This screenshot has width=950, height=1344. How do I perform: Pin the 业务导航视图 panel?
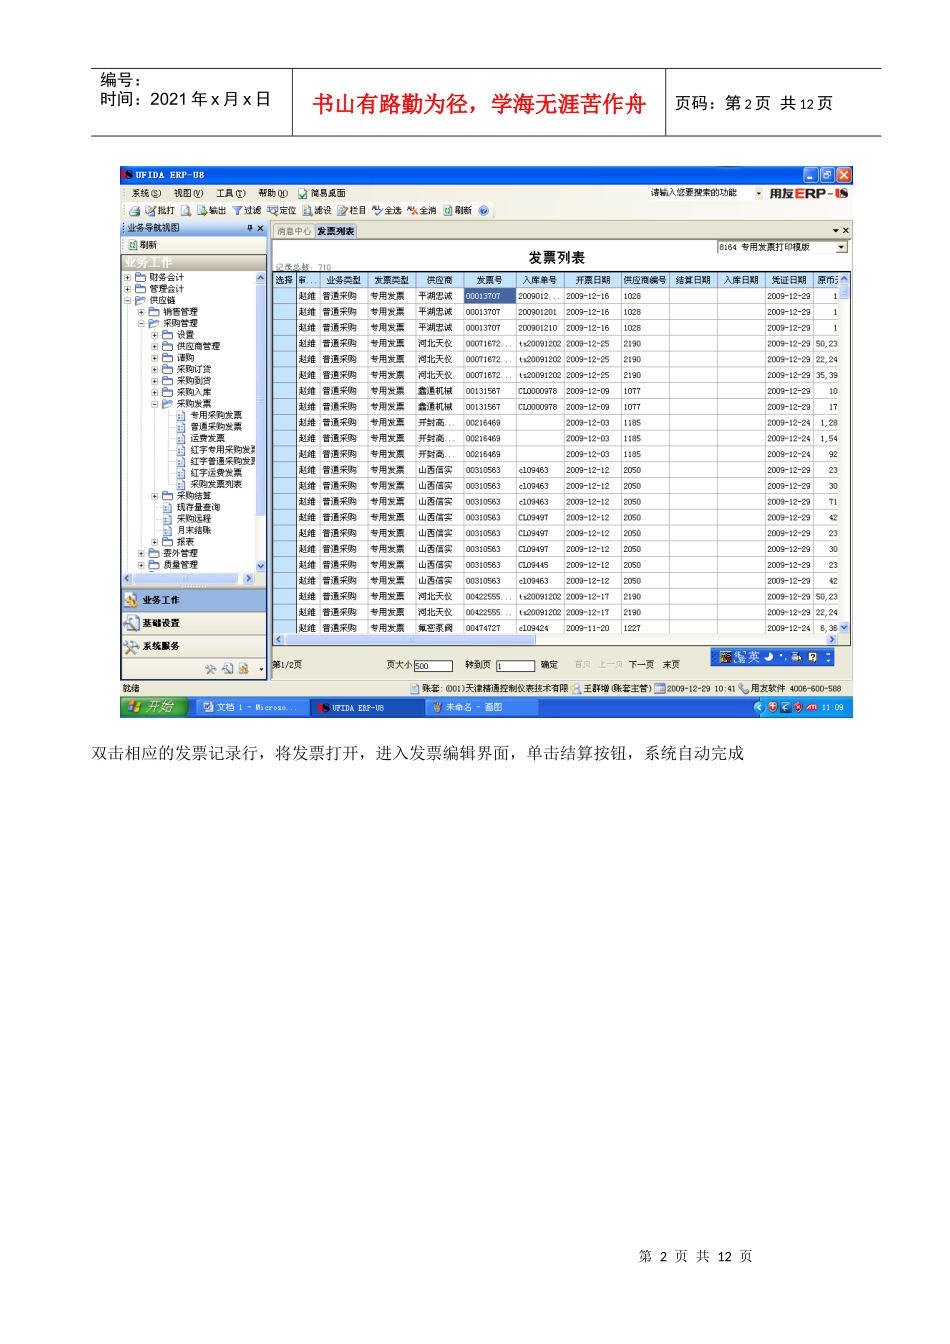pos(250,228)
